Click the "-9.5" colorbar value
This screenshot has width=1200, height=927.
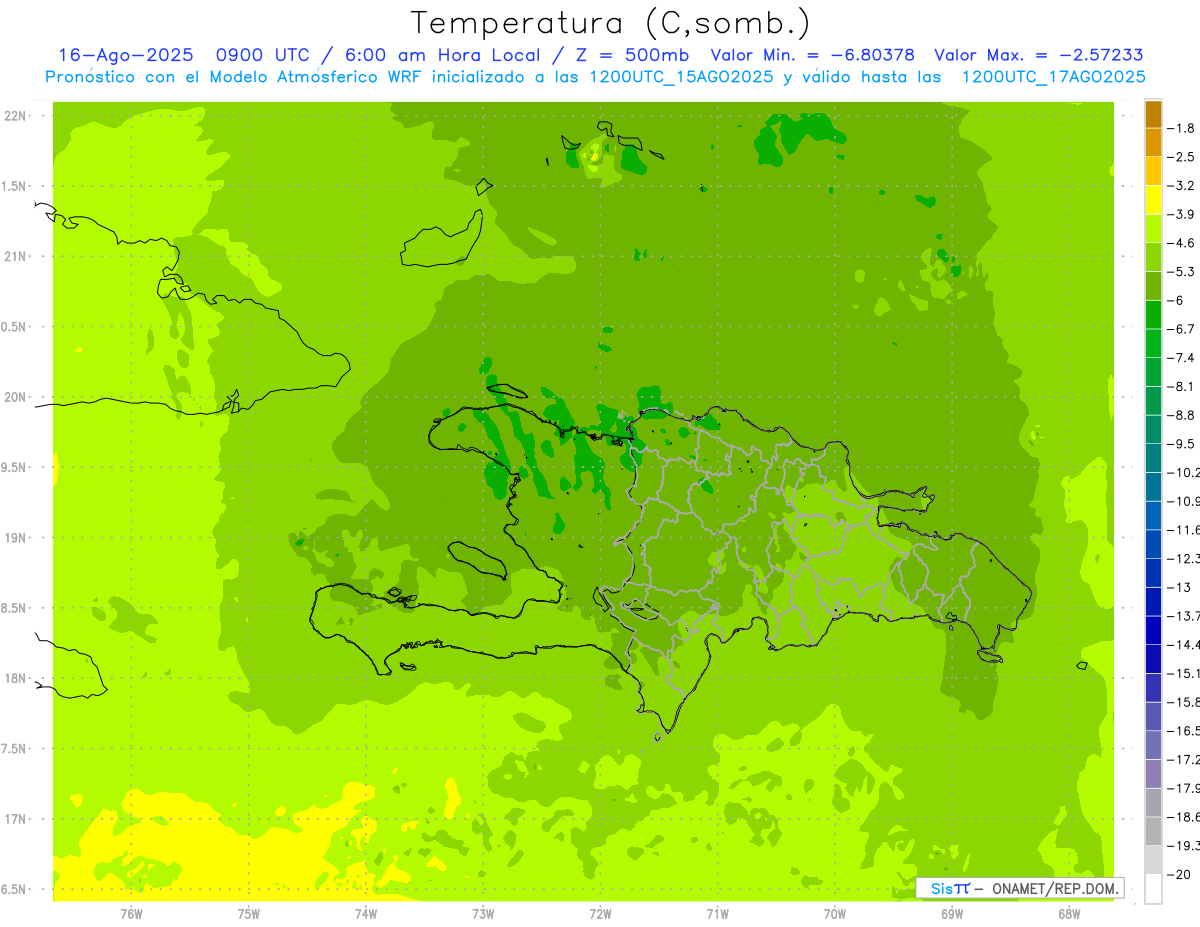(x=1181, y=444)
